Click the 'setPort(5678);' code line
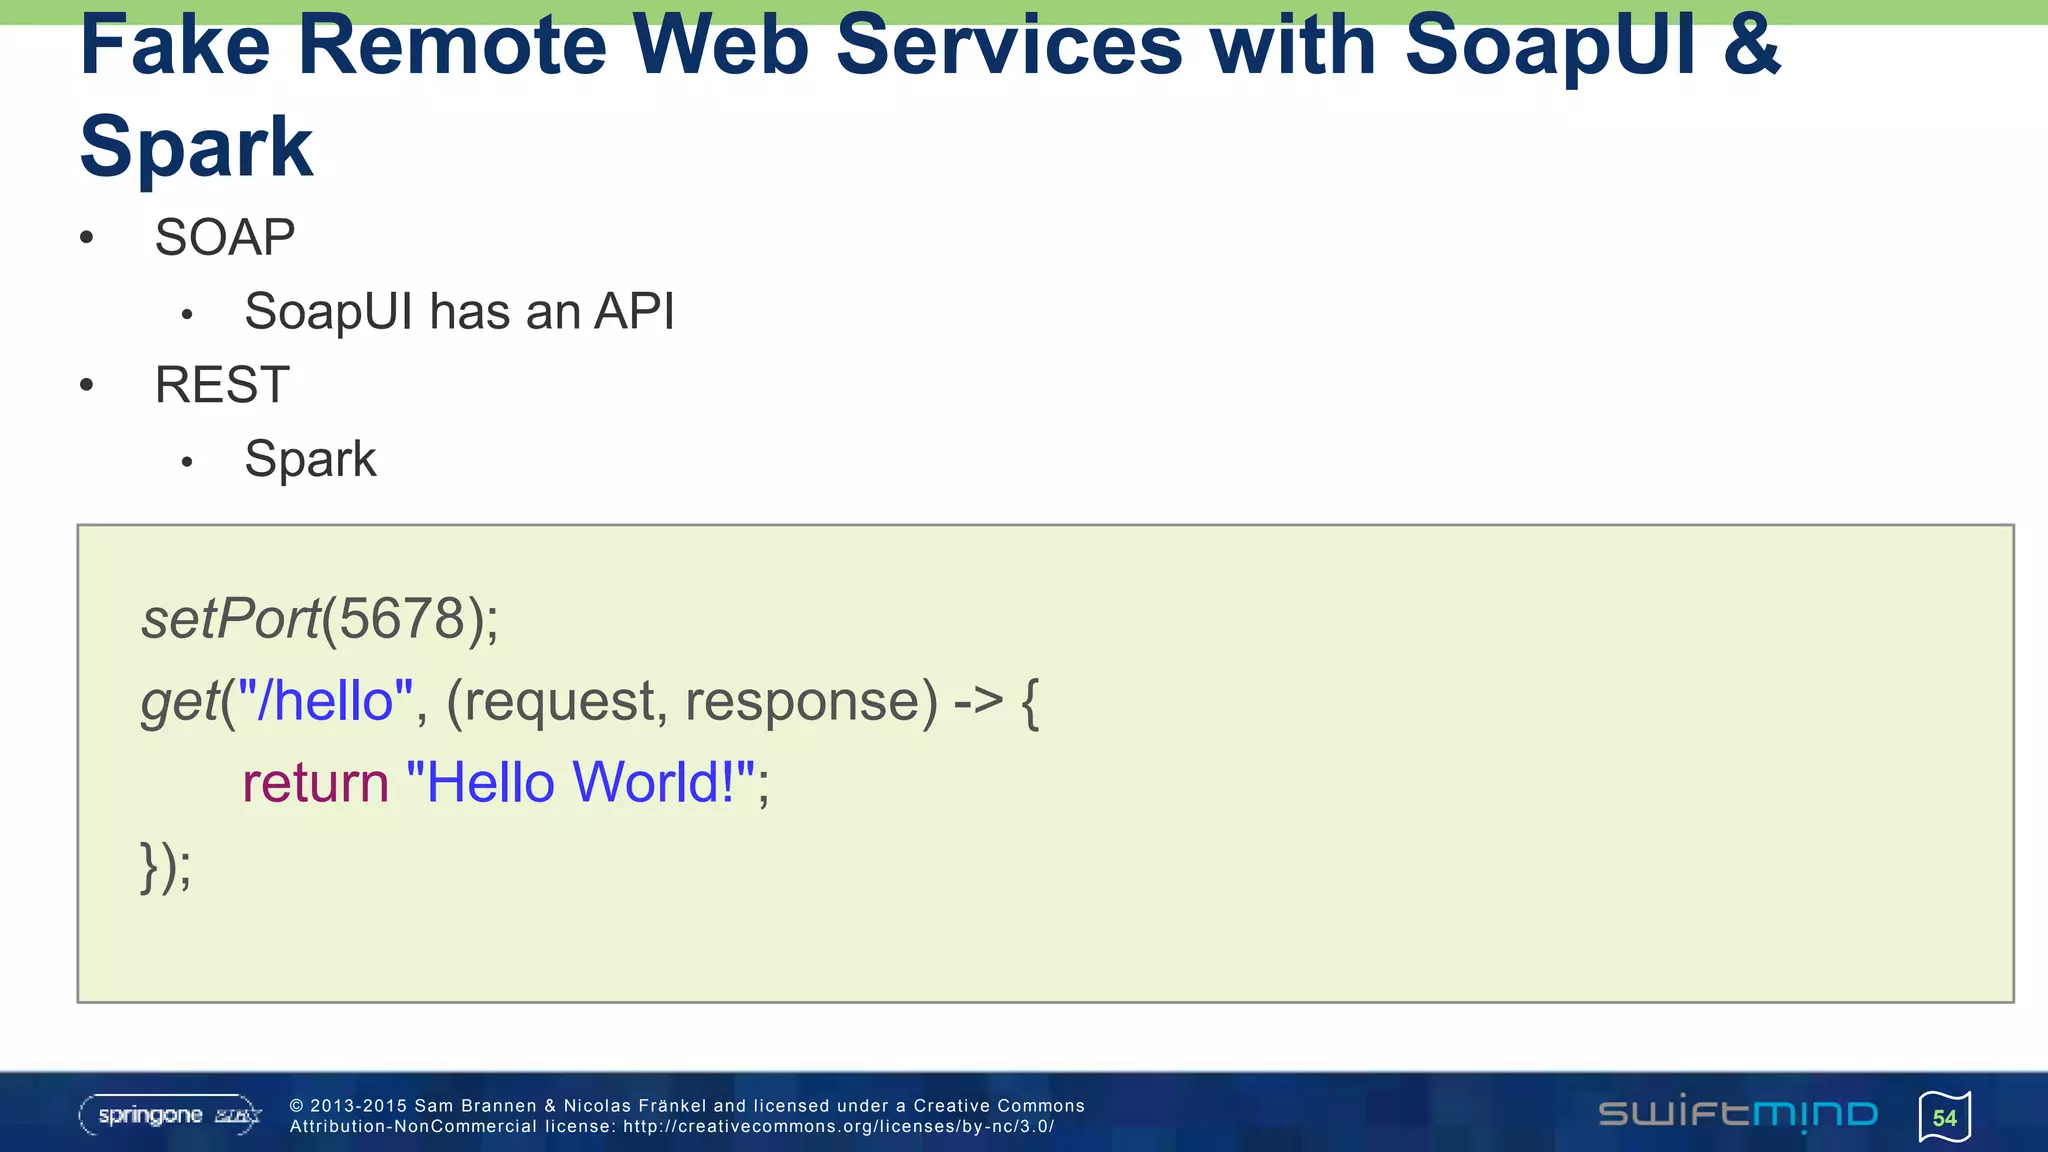The width and height of the screenshot is (2048, 1152). [320, 619]
